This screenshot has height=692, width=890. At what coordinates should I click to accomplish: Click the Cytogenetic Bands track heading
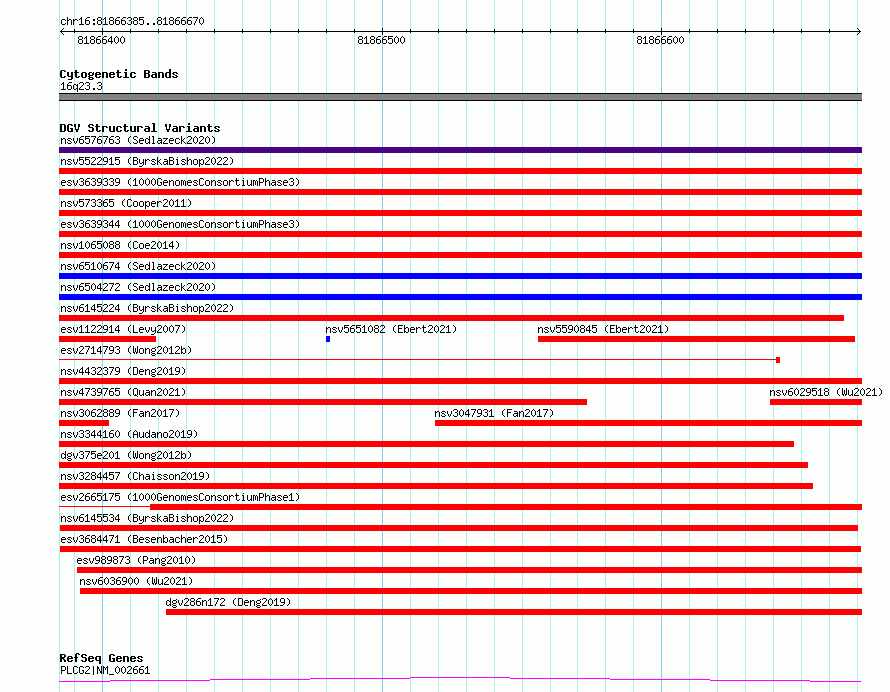pos(119,74)
